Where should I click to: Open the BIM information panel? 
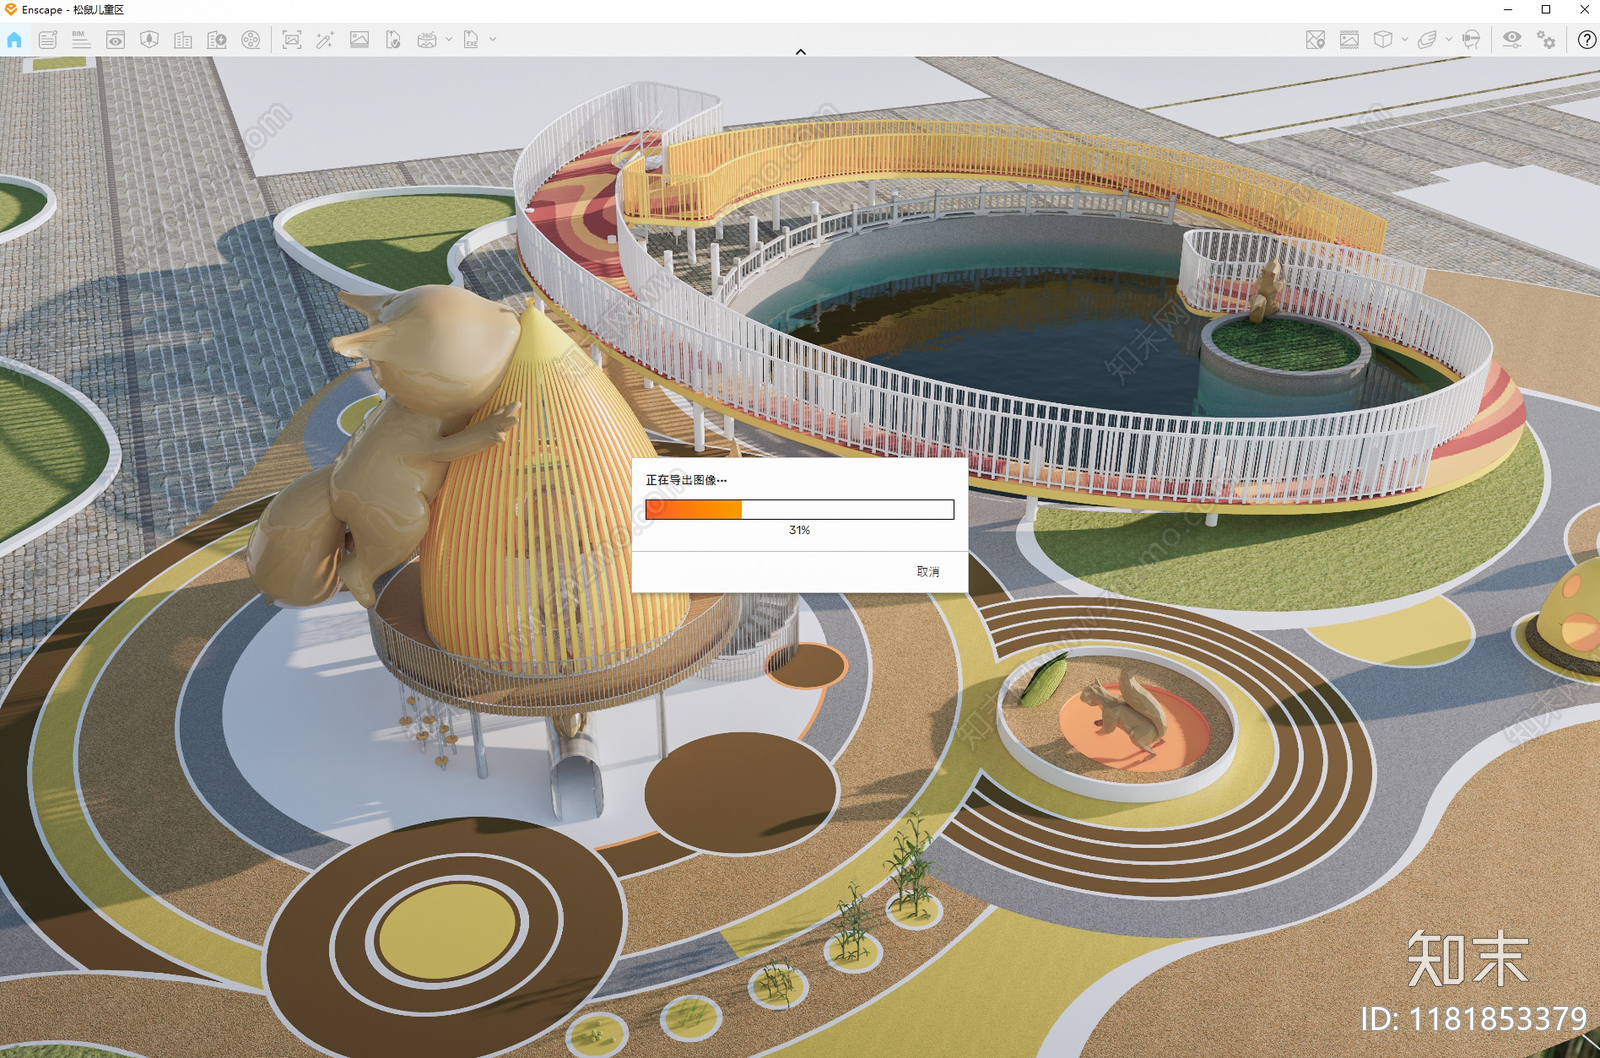[81, 40]
